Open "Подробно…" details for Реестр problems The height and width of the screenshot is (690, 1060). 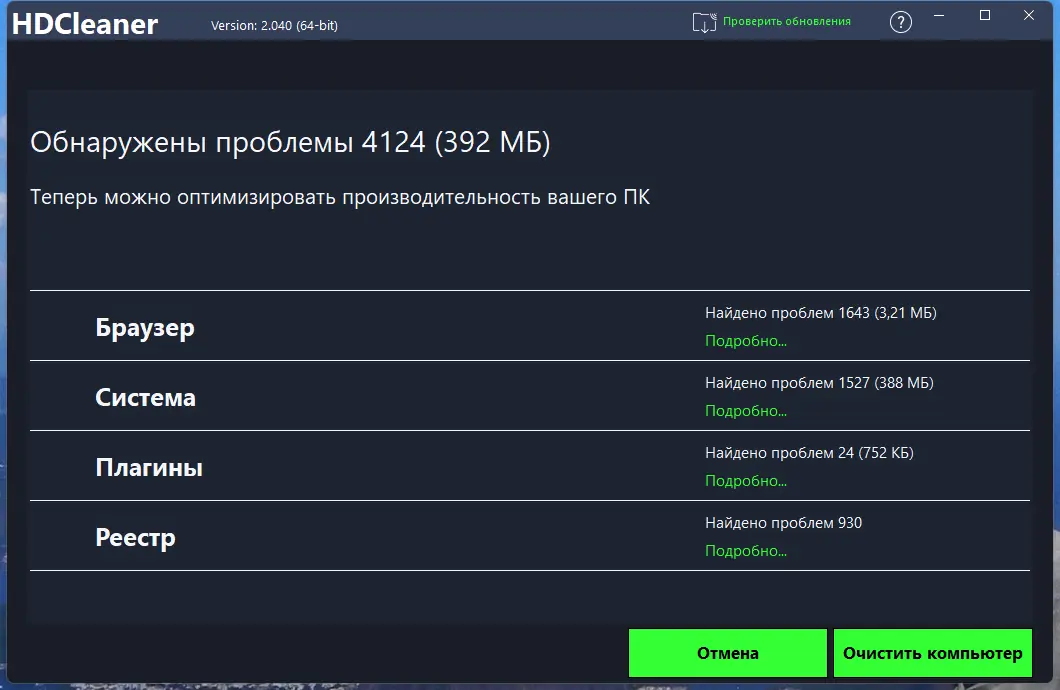744,550
